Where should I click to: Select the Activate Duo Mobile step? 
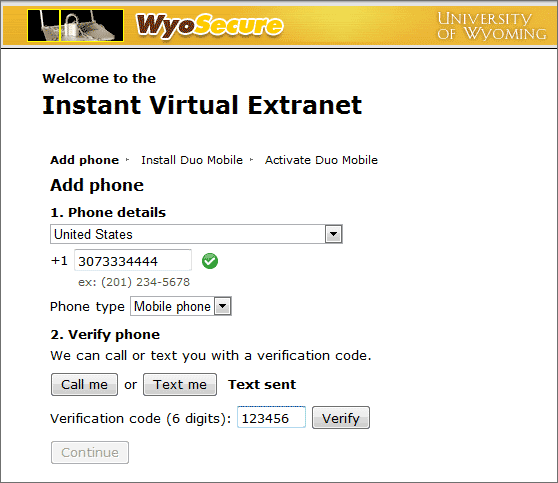[x=321, y=160]
